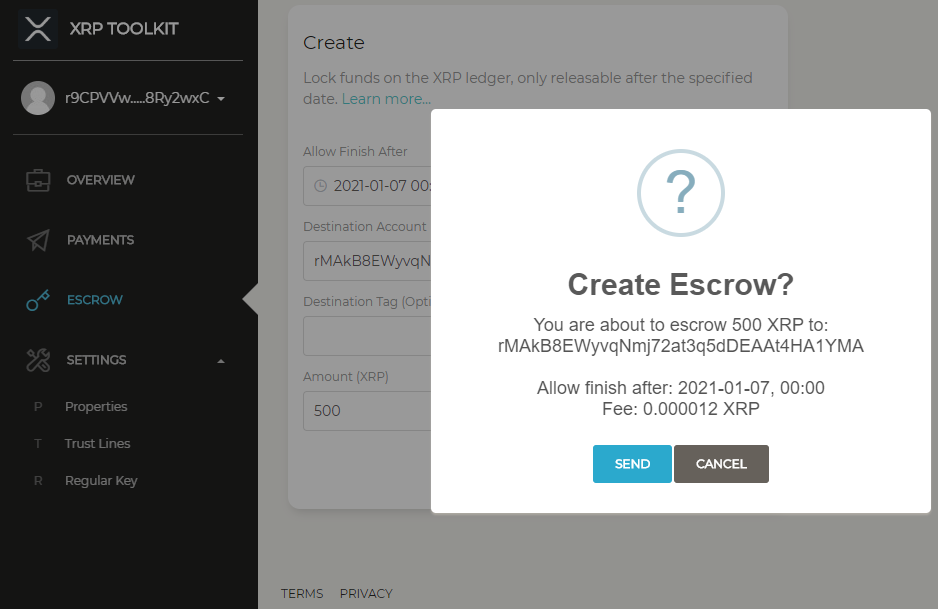Open Properties settings page

[x=96, y=407]
